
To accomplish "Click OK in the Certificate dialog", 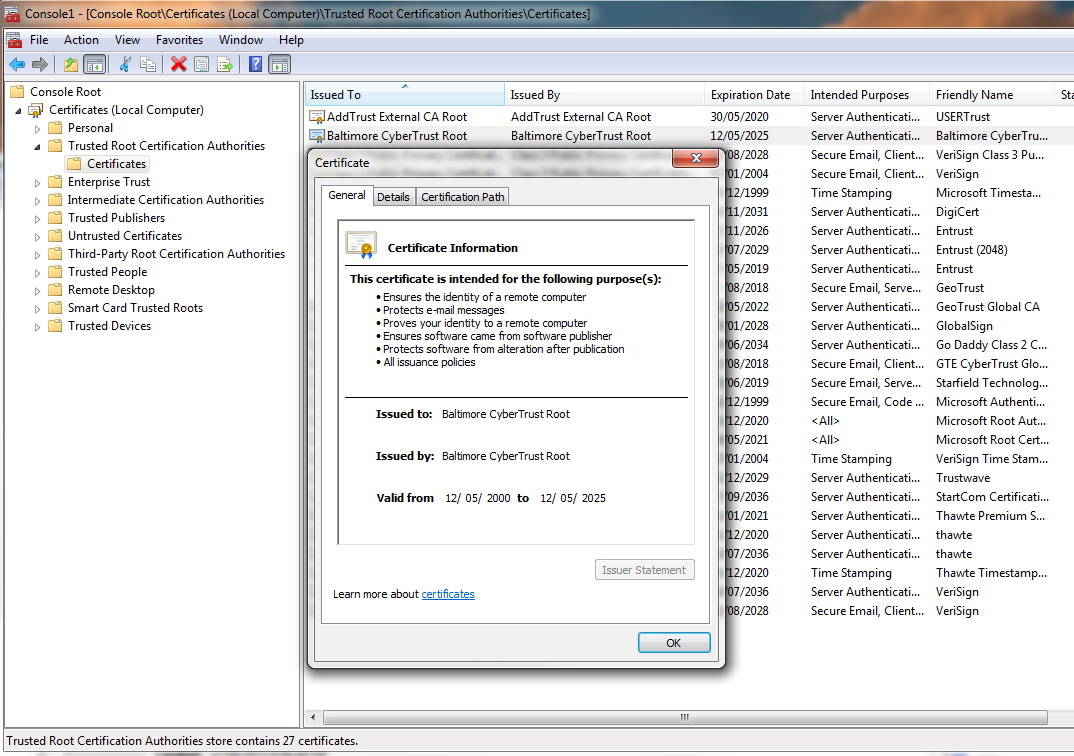I will pyautogui.click(x=674, y=643).
